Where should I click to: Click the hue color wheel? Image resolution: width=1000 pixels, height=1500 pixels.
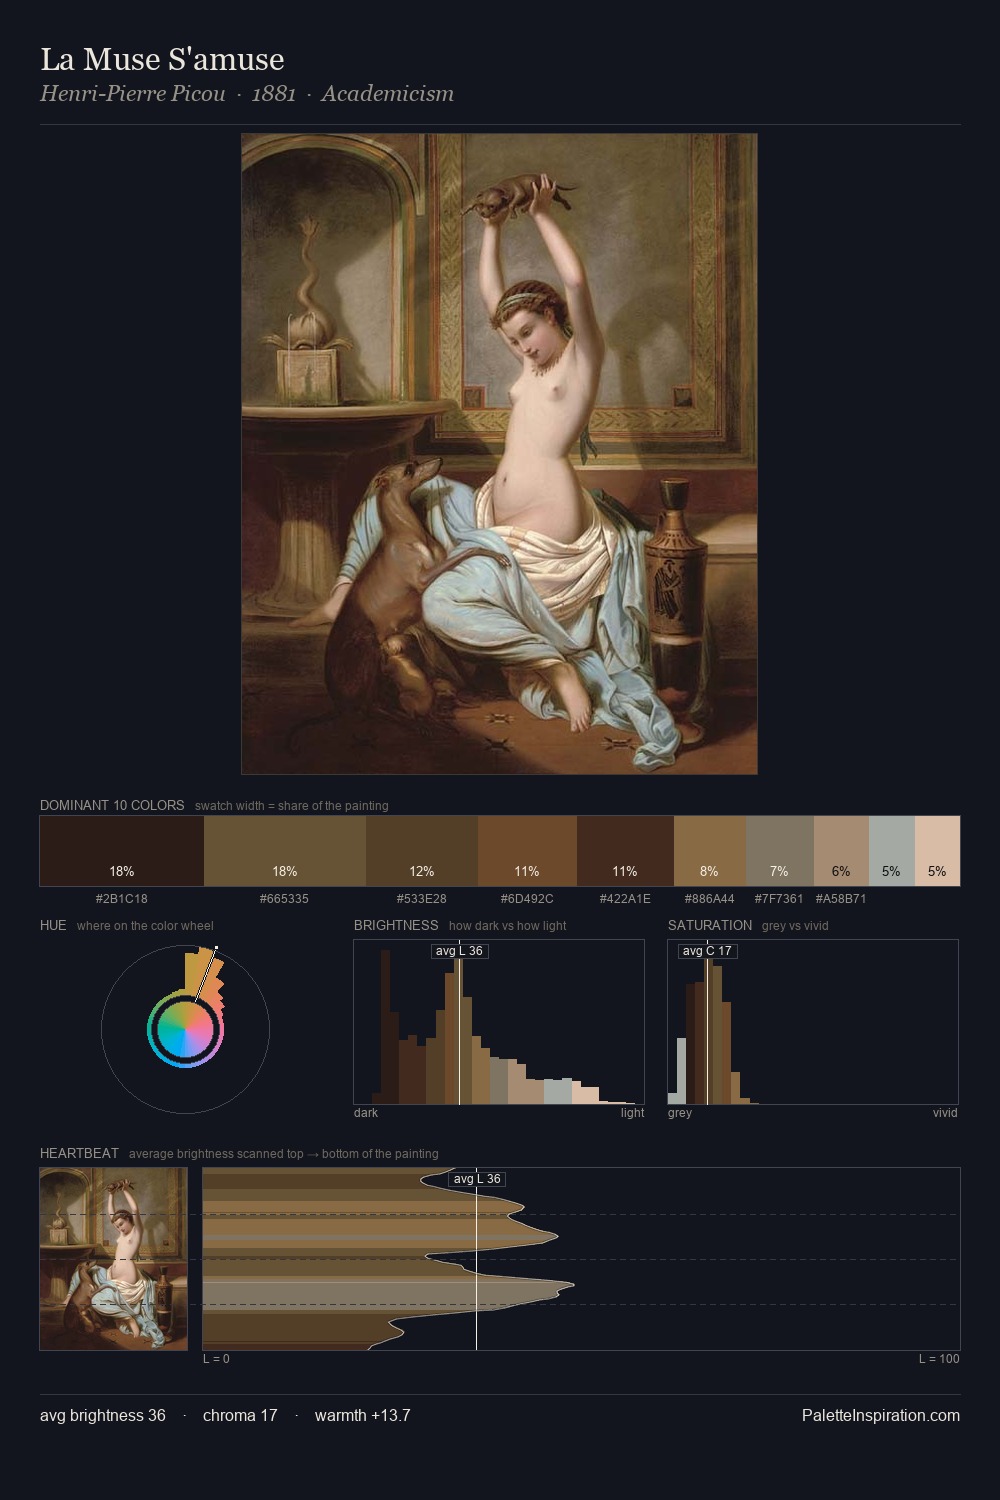[x=186, y=1029]
